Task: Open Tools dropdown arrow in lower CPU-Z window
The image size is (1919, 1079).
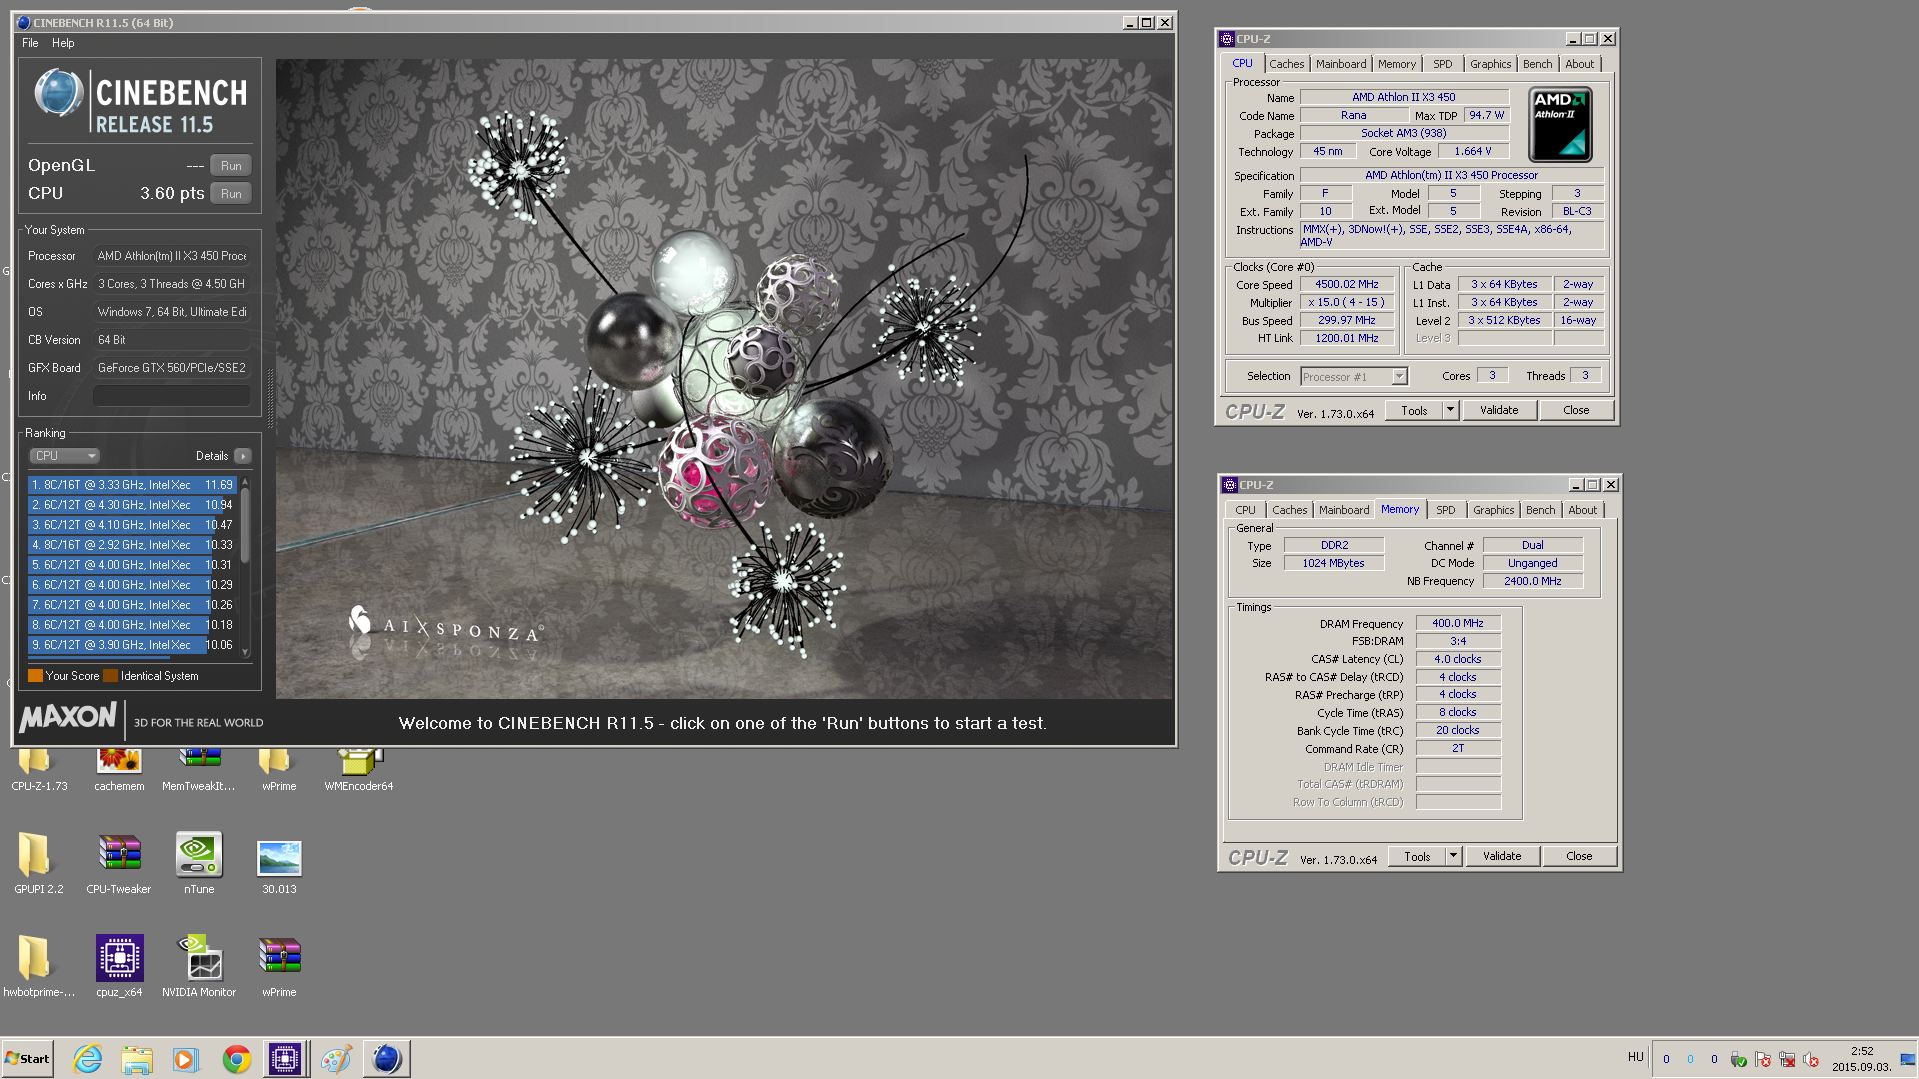Action: (x=1454, y=856)
